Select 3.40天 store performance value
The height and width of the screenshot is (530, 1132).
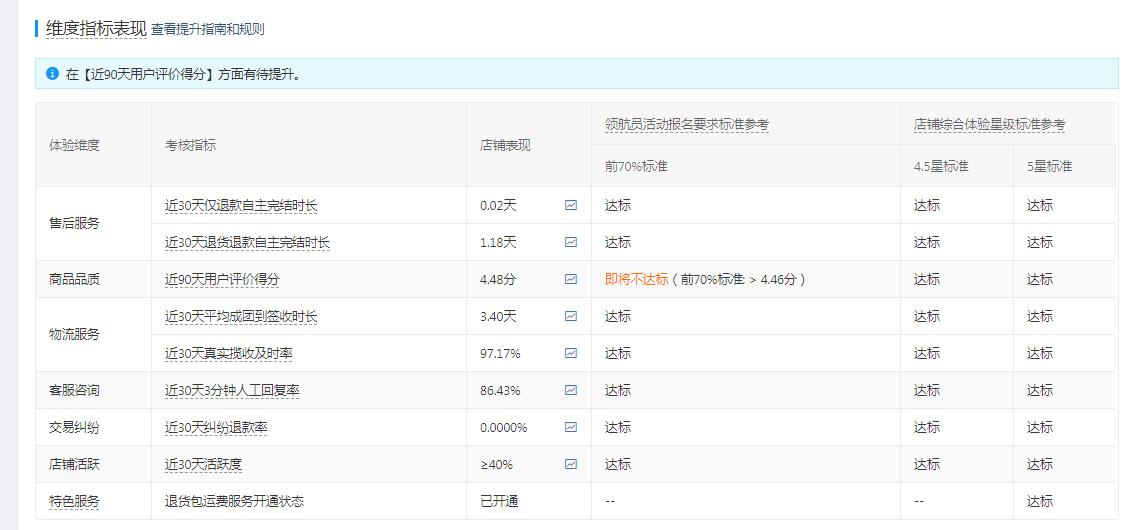(x=498, y=316)
